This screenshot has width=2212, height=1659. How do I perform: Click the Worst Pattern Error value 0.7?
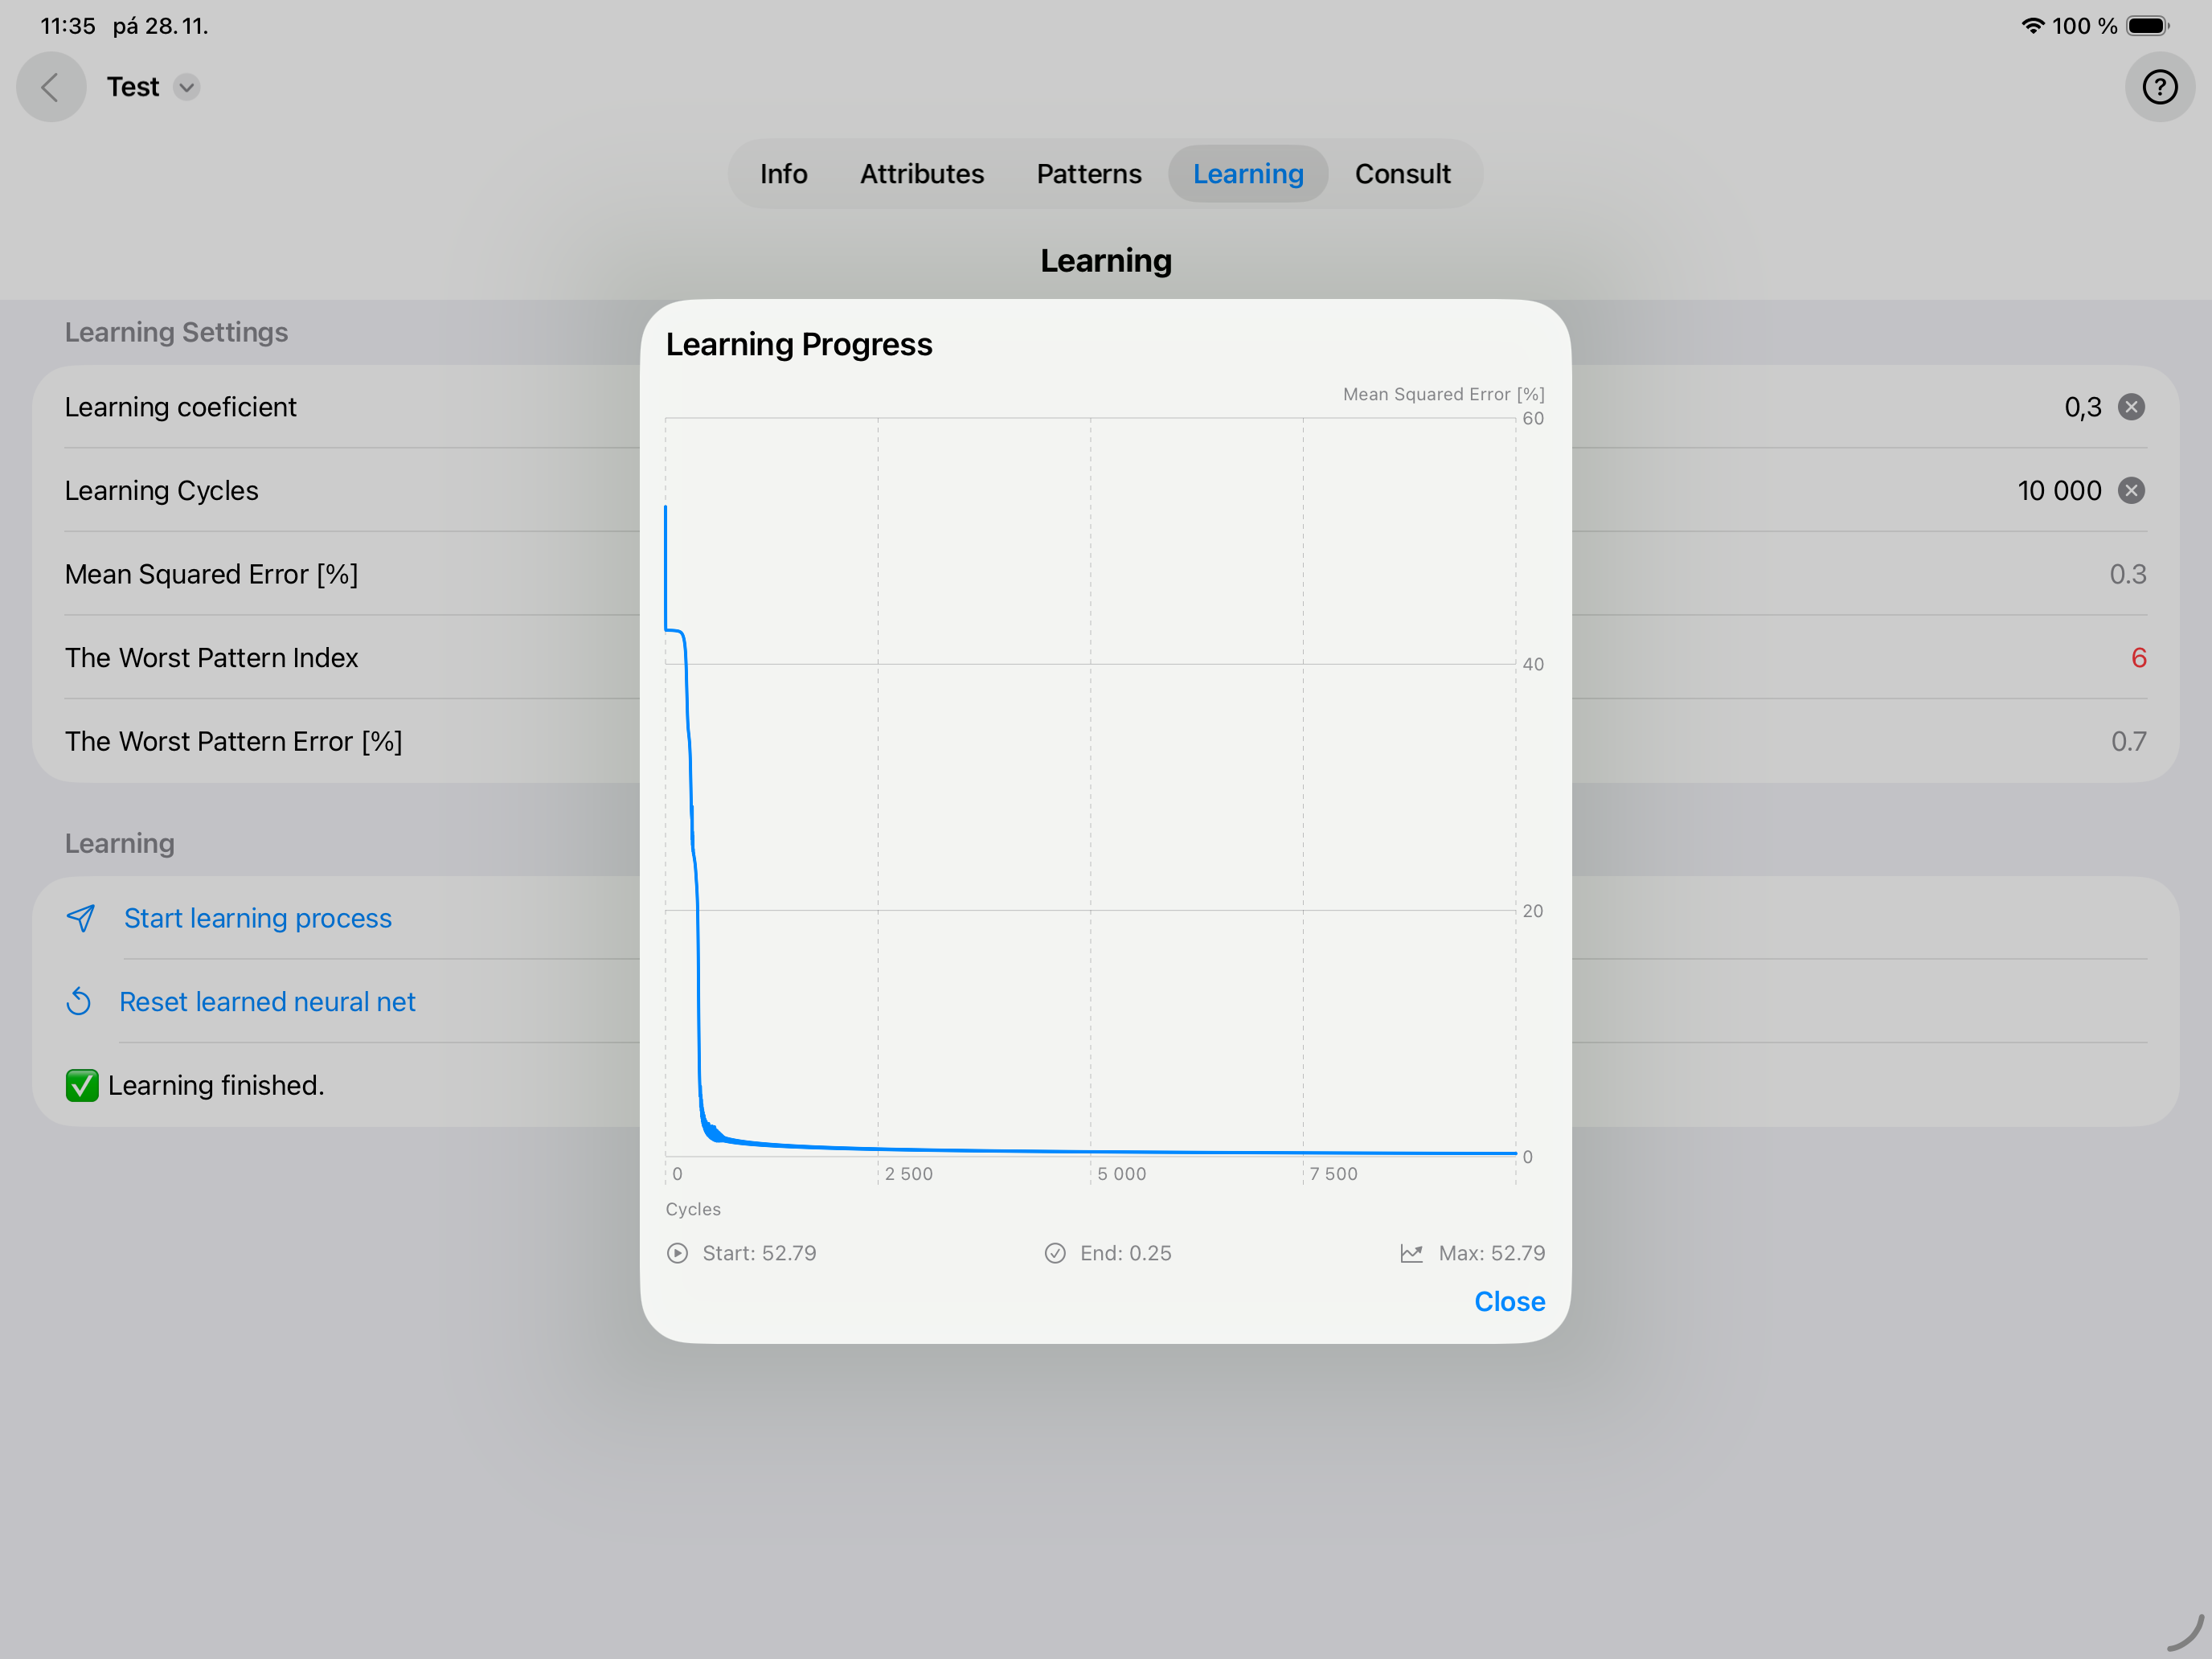point(2129,741)
